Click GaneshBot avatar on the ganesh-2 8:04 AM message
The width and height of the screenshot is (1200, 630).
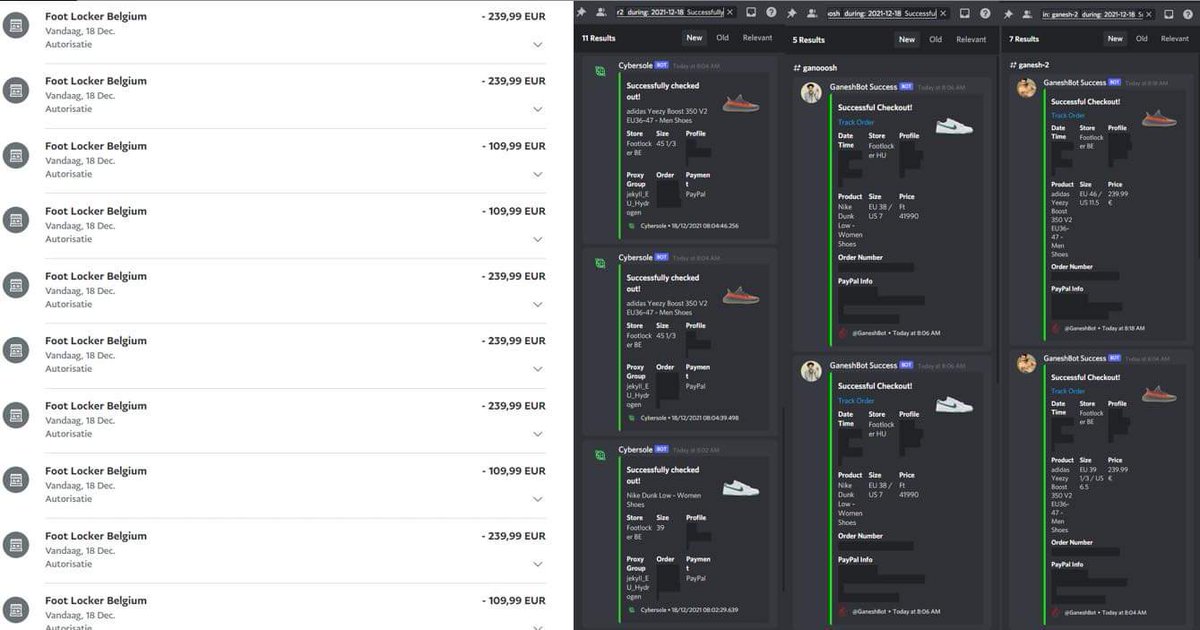pos(1027,364)
